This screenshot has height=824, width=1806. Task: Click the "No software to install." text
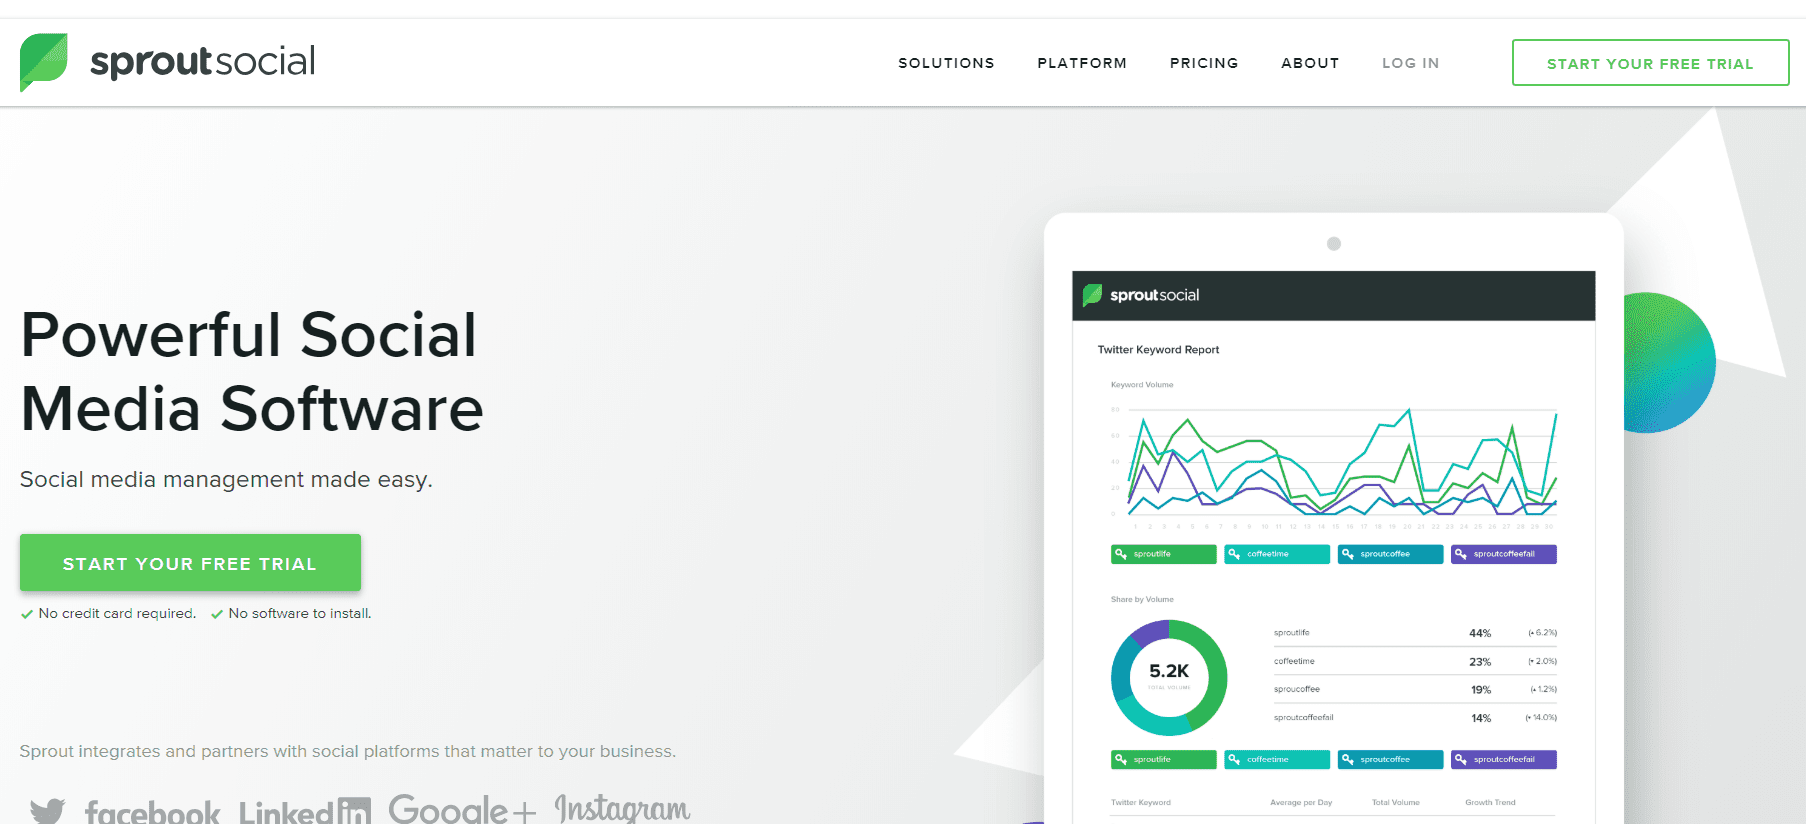[300, 614]
